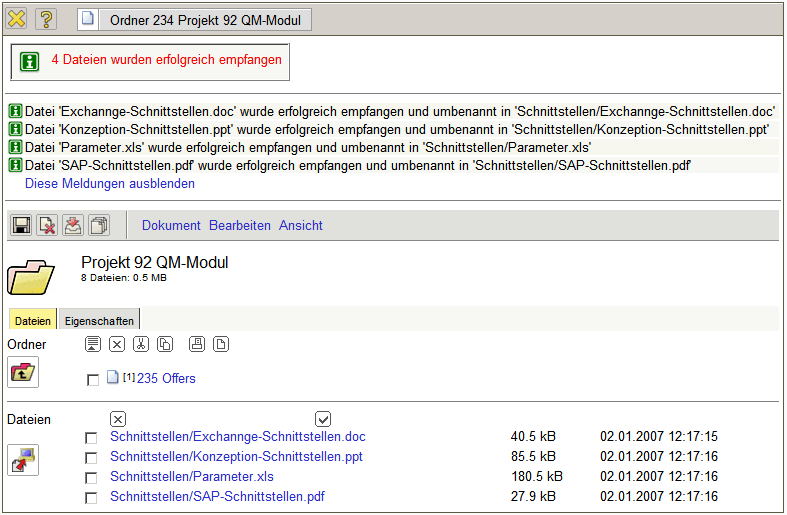Select all files with the checkmark icon
787x515 pixels.
tap(323, 418)
